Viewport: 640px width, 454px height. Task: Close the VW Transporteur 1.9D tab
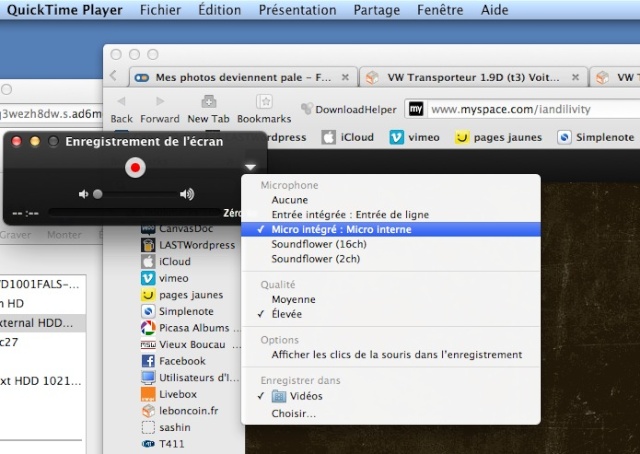click(x=576, y=77)
